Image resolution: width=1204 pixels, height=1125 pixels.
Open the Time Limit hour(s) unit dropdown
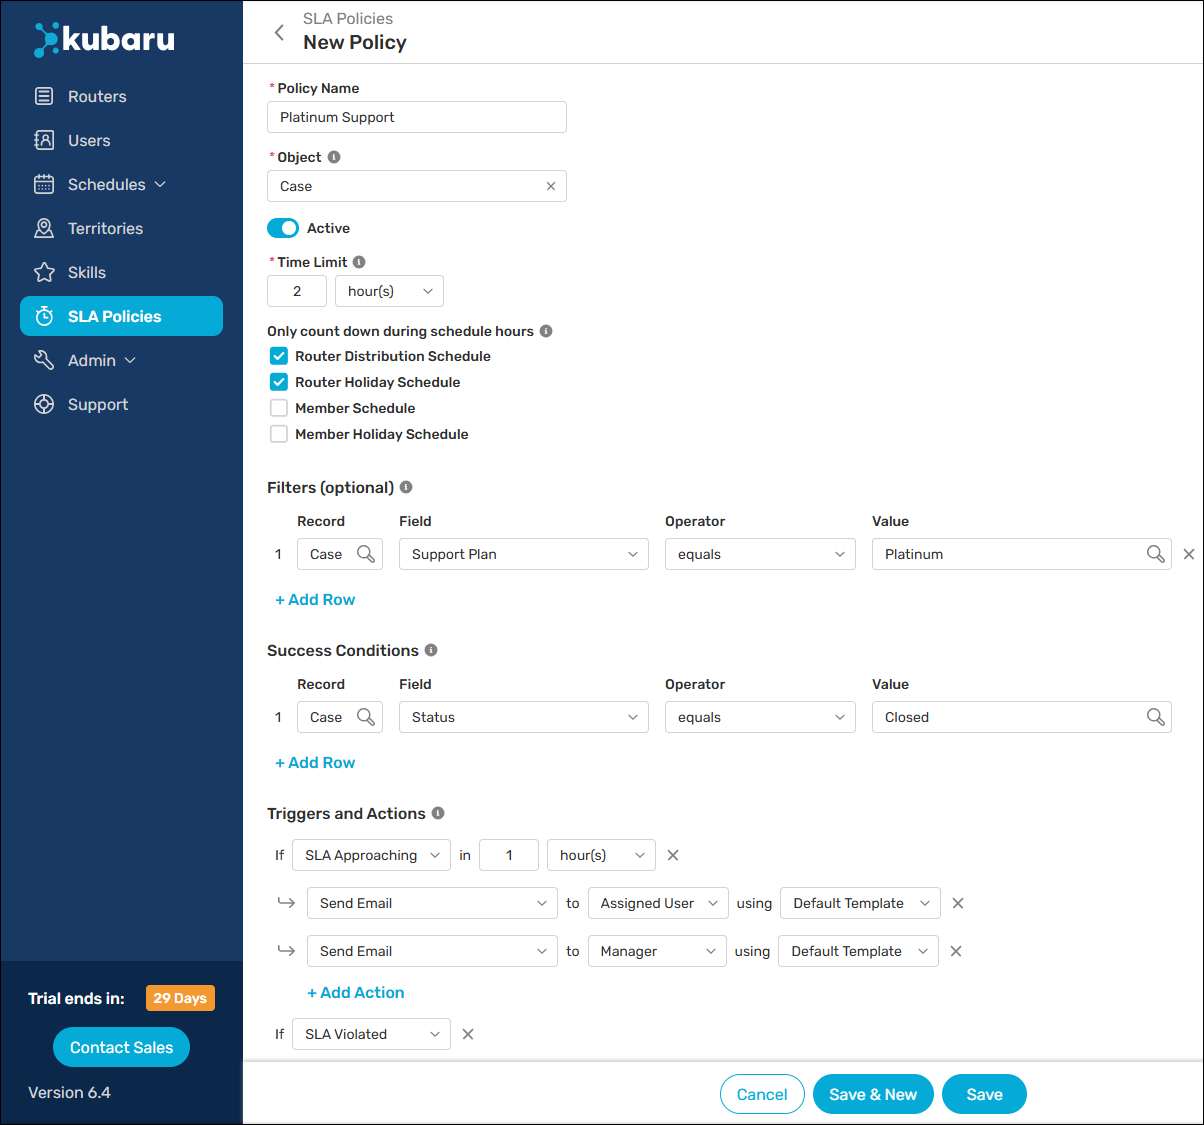click(x=389, y=291)
